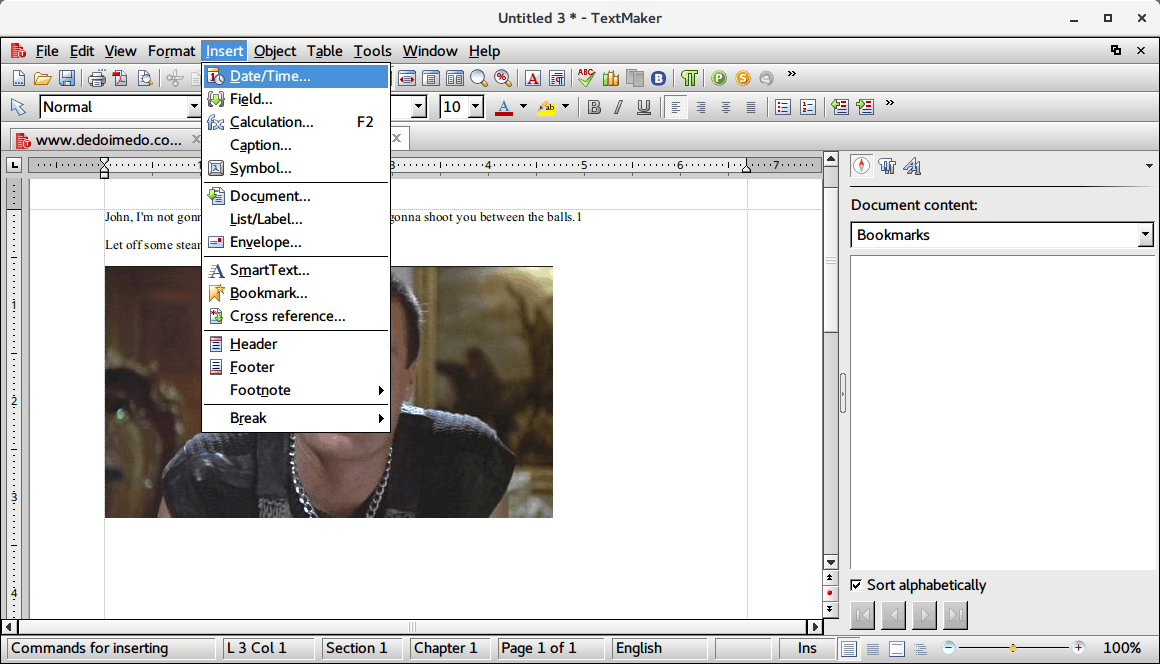Open the Normal paragraph style dropdown
This screenshot has width=1160, height=664.
pyautogui.click(x=194, y=107)
